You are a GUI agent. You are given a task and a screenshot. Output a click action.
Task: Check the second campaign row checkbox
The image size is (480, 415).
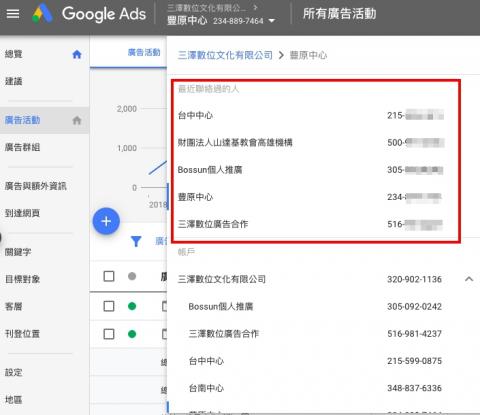click(x=109, y=334)
